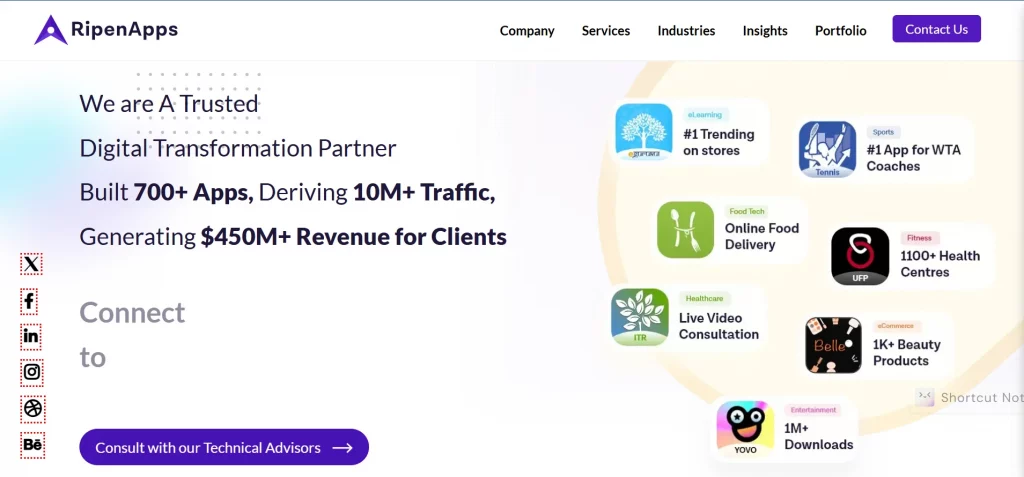This screenshot has width=1024, height=477.
Task: Click the UFP fitness app icon
Action: click(x=859, y=256)
